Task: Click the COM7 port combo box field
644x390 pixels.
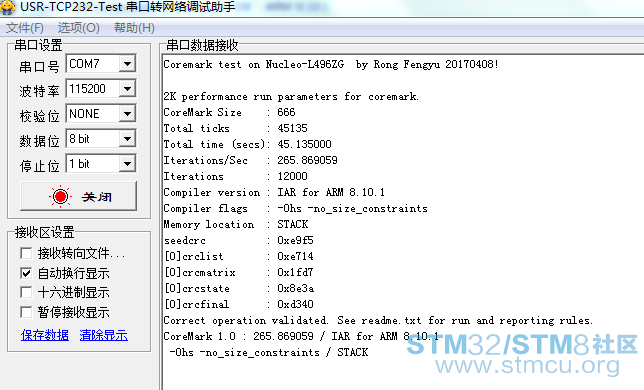Action: point(101,64)
